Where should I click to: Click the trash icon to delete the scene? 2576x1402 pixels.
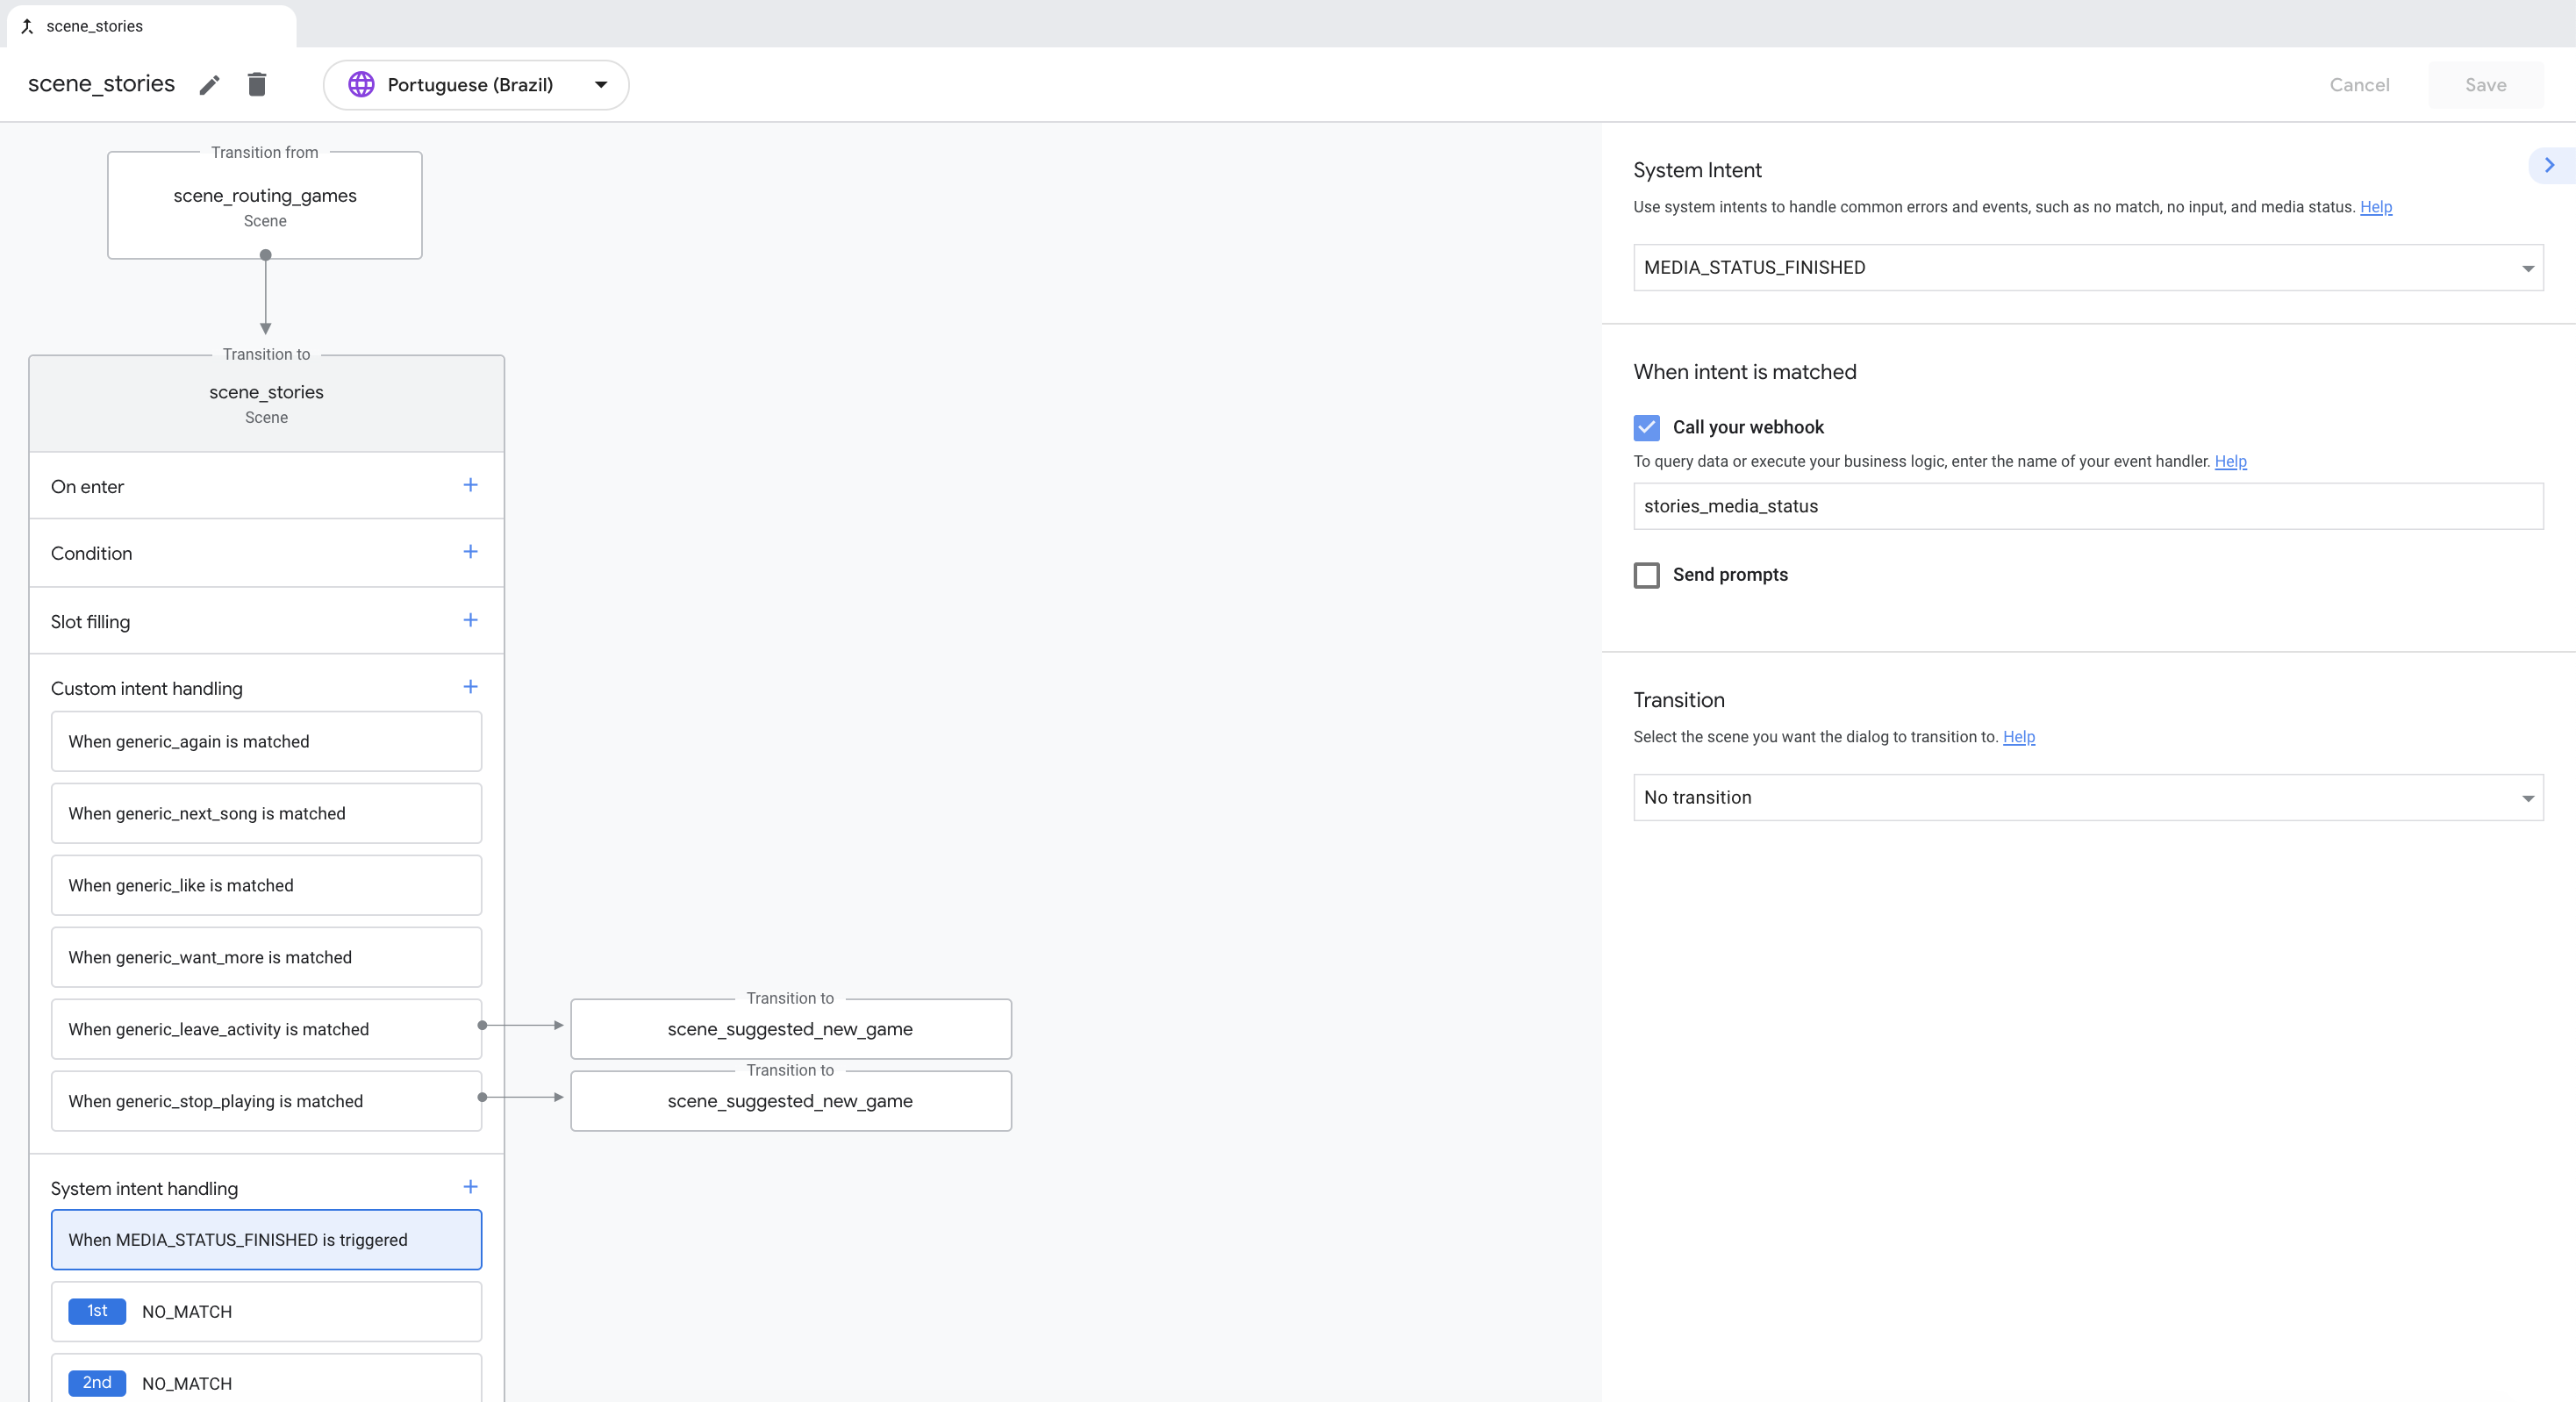pos(257,85)
